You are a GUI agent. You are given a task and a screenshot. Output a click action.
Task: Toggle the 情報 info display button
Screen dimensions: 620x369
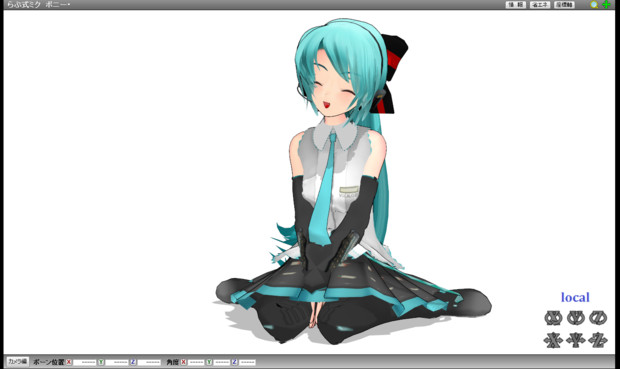[516, 5]
